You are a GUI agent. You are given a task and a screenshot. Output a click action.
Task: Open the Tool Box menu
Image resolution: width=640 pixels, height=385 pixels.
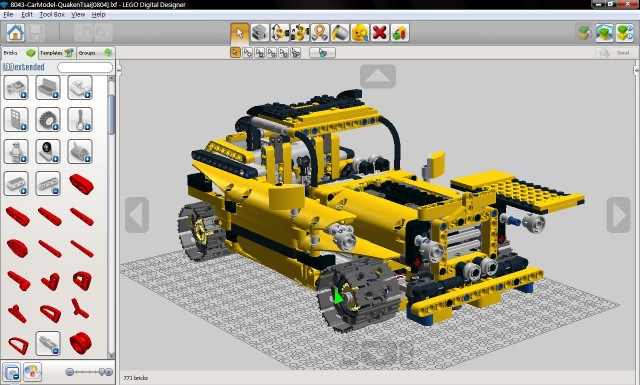coord(52,14)
